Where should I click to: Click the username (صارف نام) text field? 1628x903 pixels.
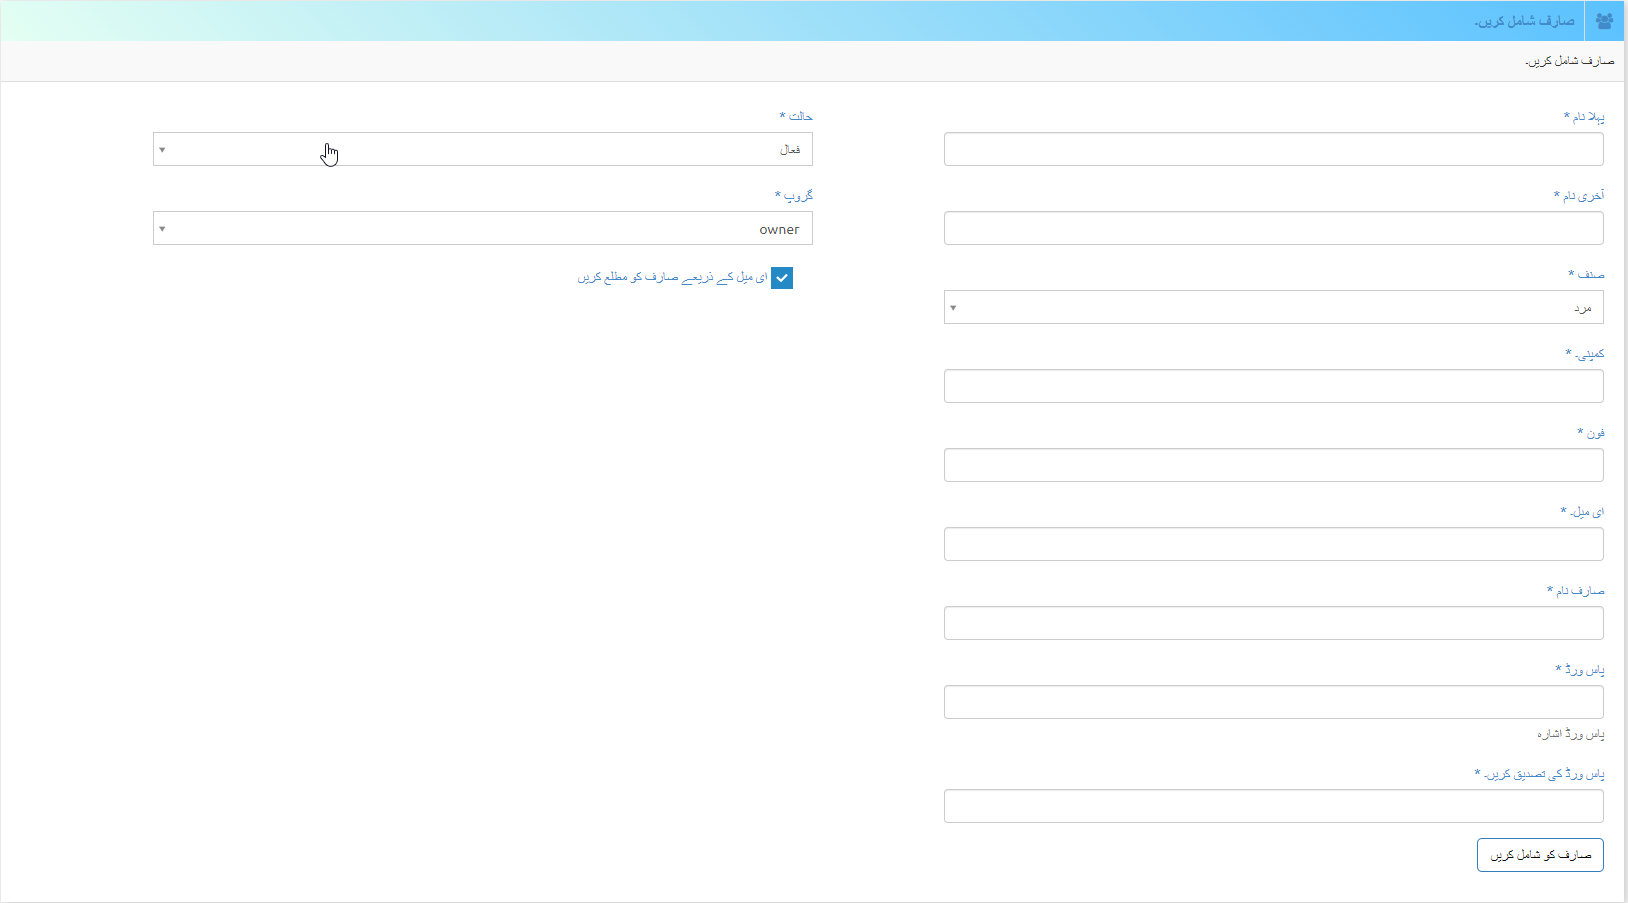coord(1273,624)
